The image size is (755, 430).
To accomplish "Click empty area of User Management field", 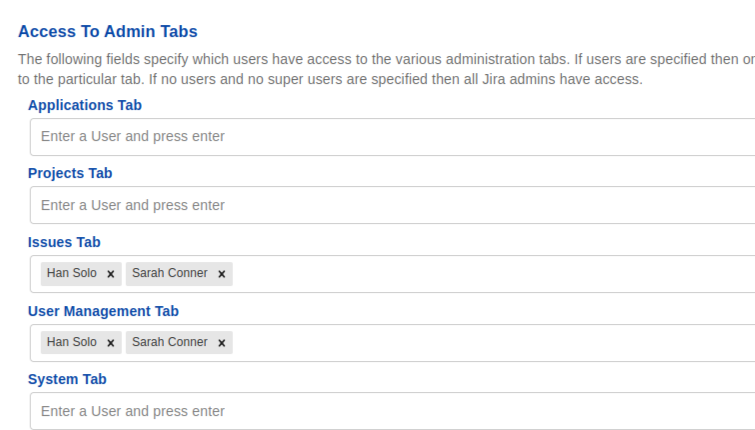I will click(490, 343).
